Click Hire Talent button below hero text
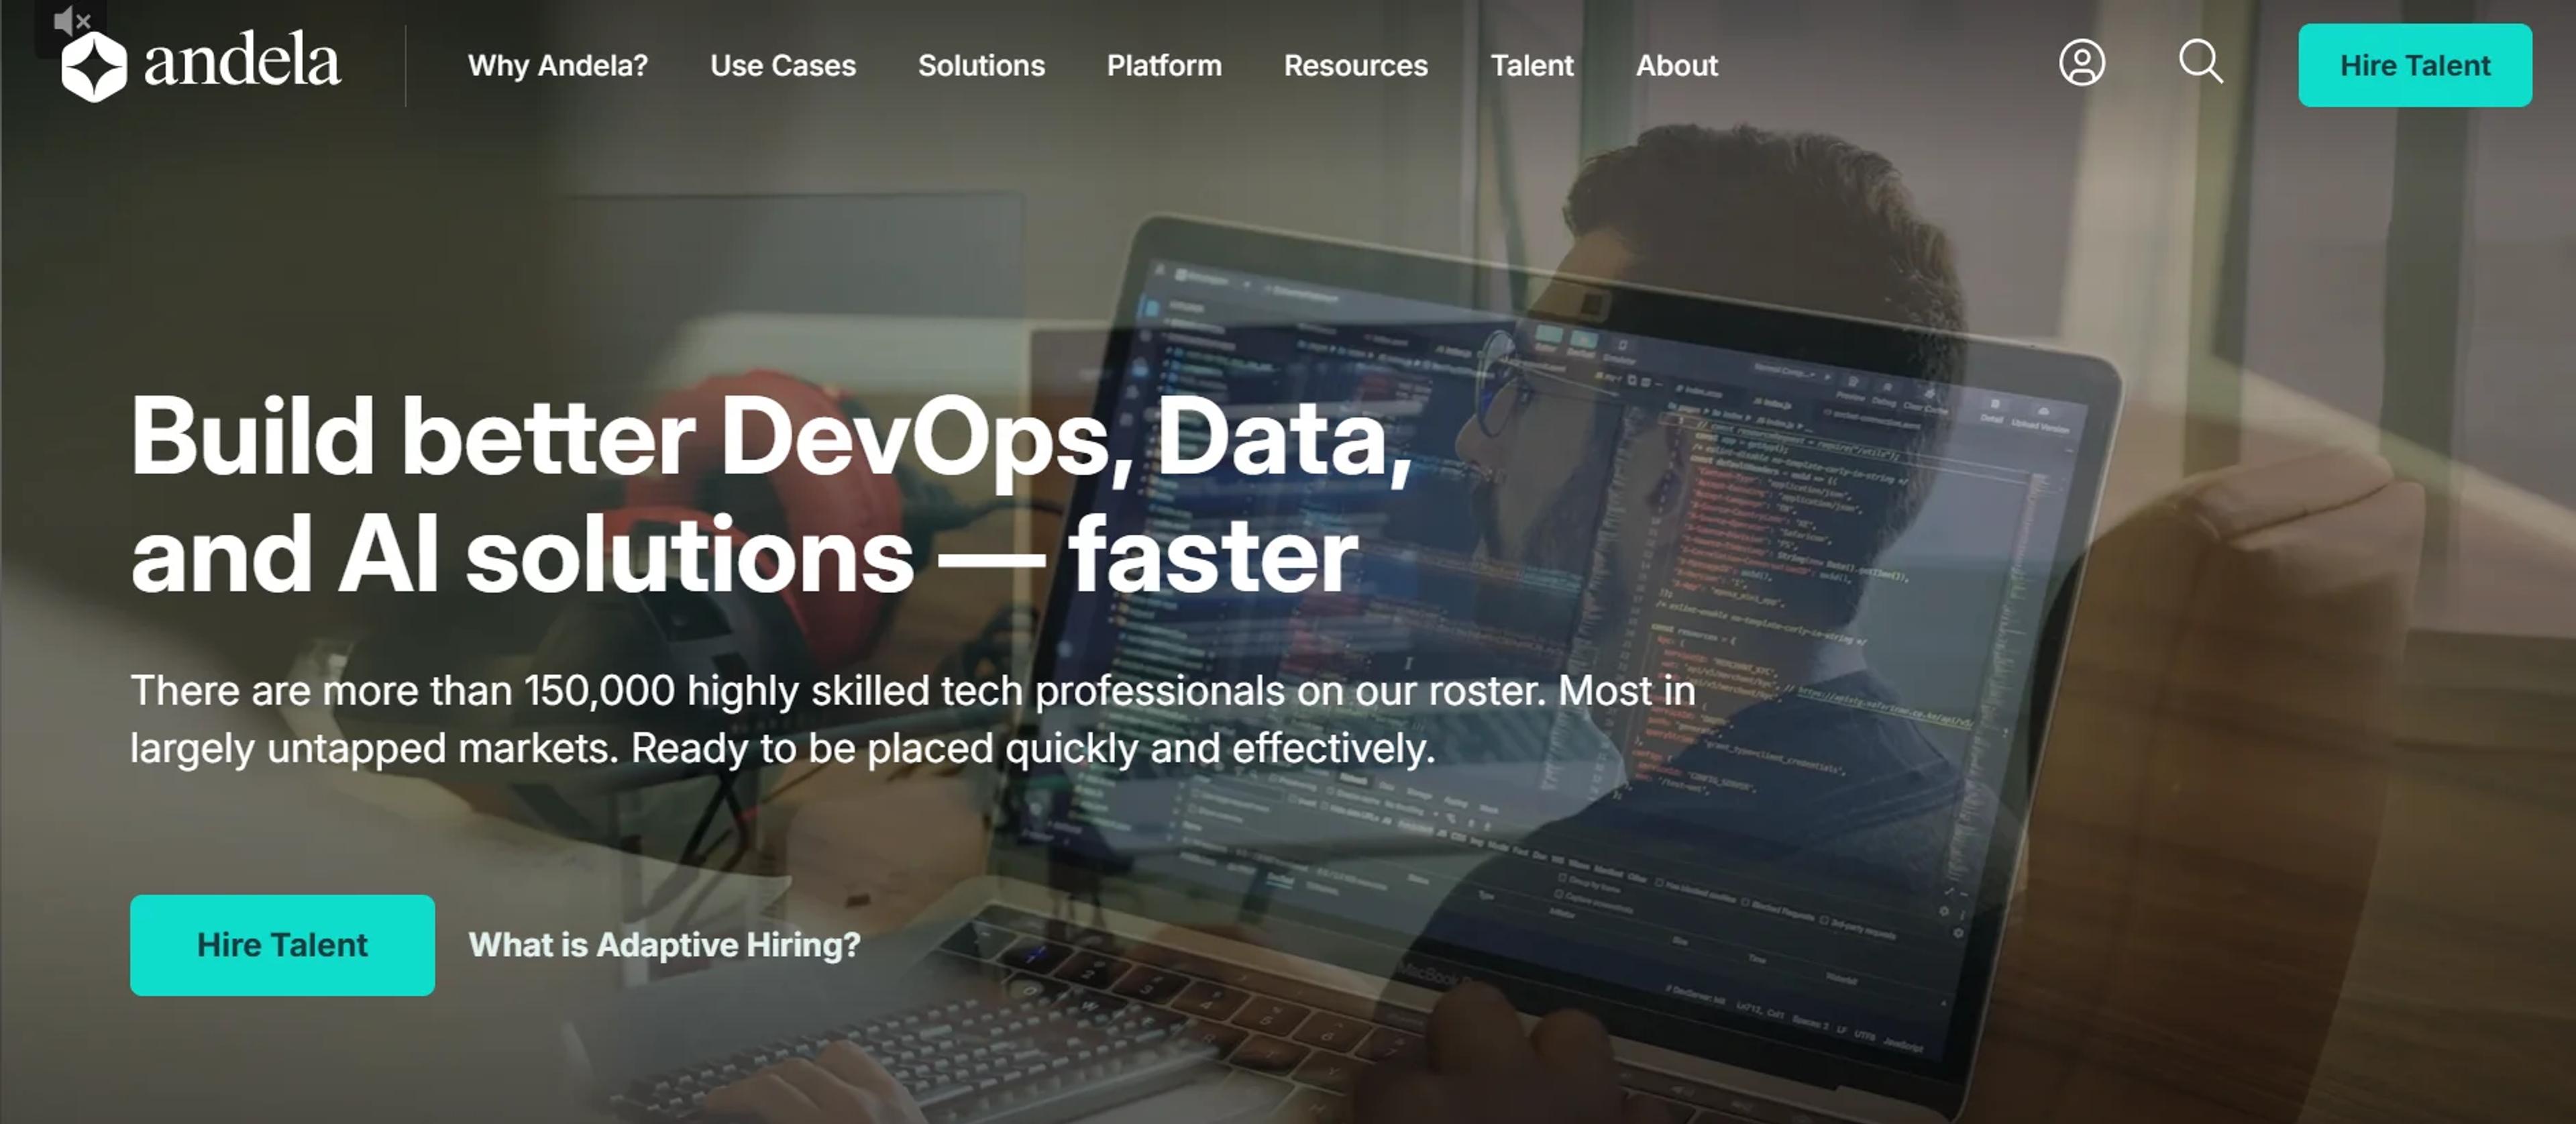This screenshot has width=2576, height=1124. [x=282, y=945]
